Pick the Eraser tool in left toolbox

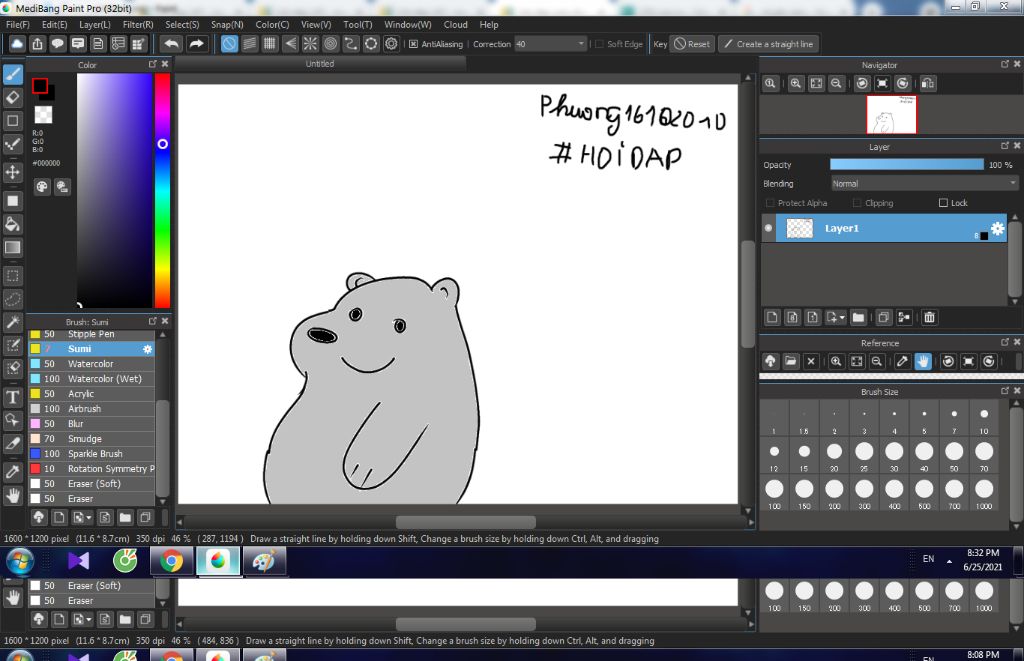click(13, 97)
